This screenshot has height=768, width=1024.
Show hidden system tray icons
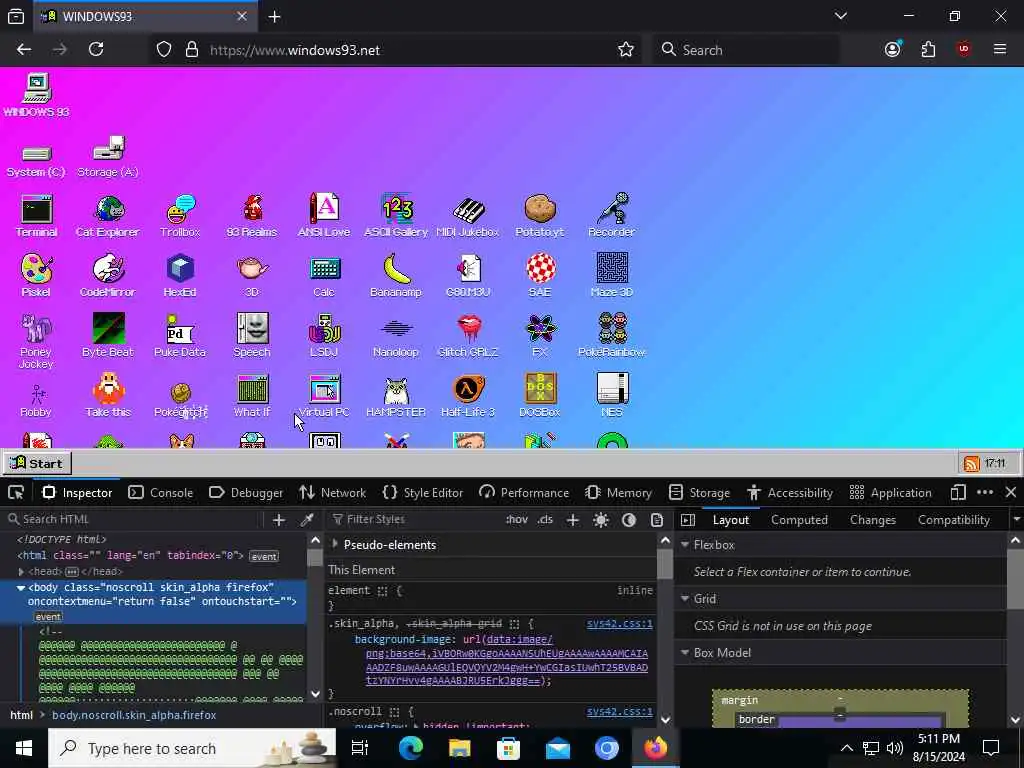coord(846,748)
